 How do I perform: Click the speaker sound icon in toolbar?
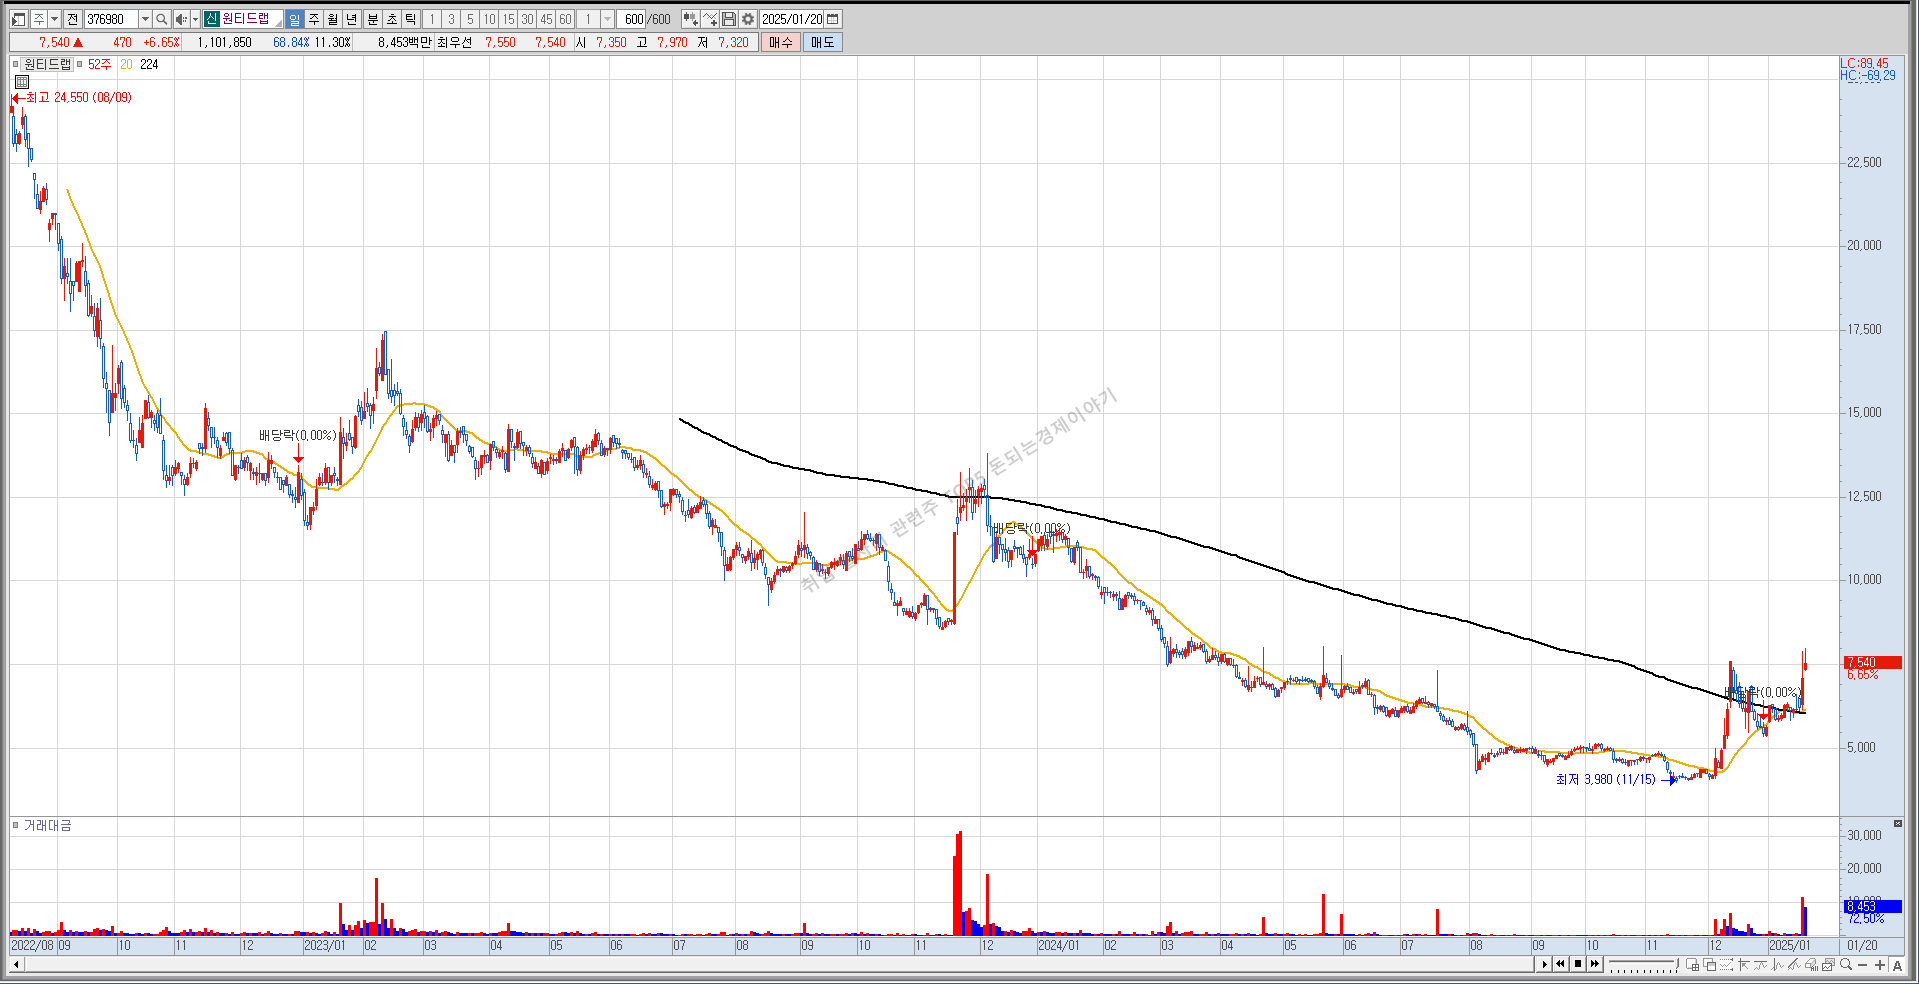click(x=181, y=19)
